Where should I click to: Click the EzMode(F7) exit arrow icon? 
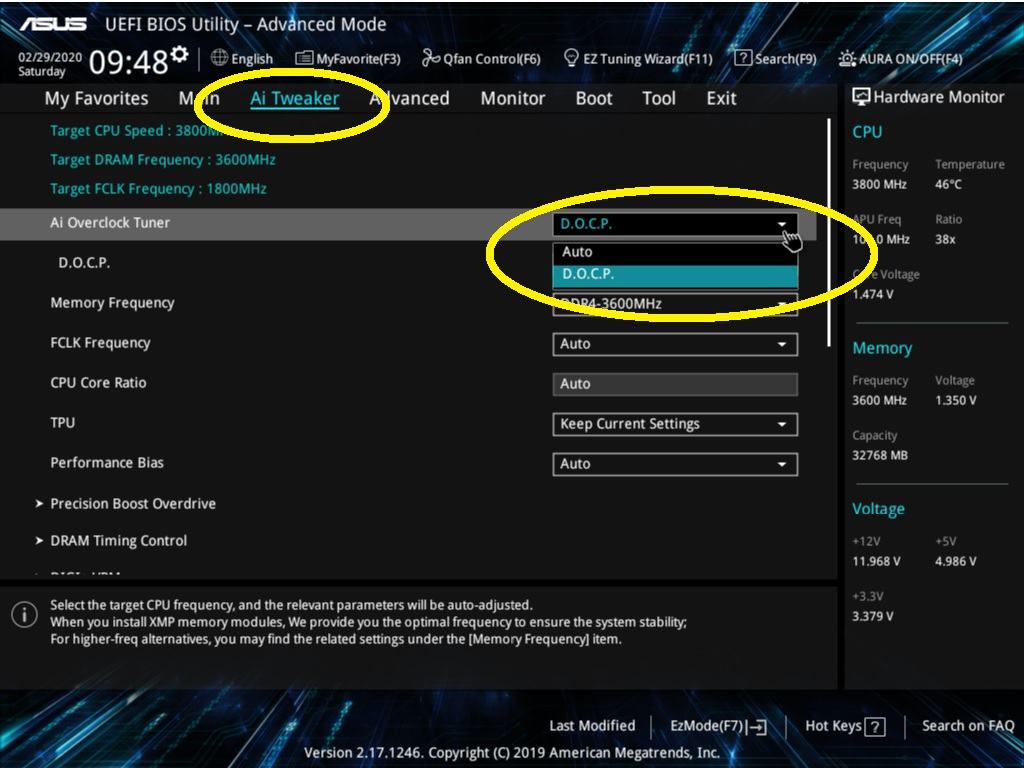[x=756, y=727]
